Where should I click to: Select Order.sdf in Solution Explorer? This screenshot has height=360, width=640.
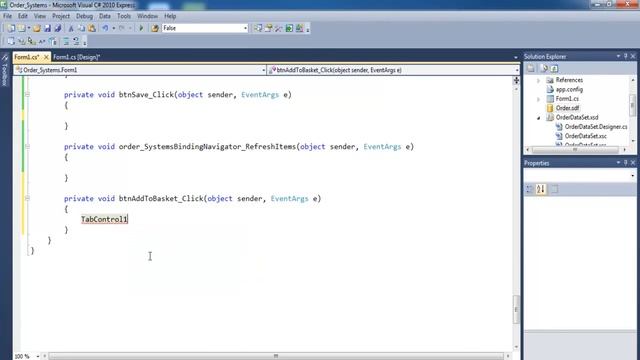567,108
